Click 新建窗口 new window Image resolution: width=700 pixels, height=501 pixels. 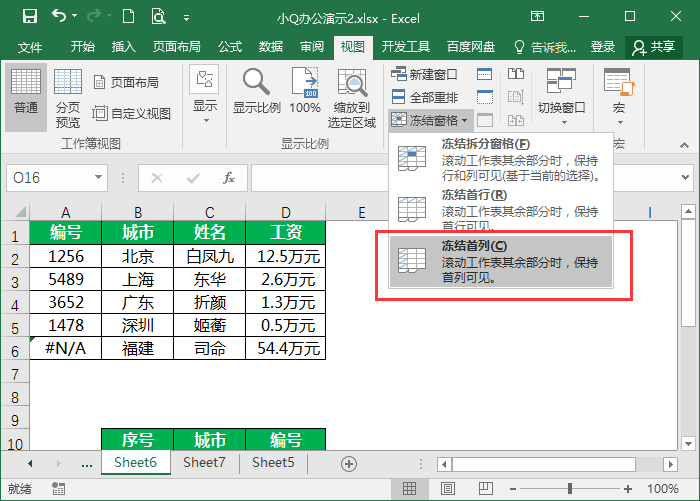click(x=424, y=74)
